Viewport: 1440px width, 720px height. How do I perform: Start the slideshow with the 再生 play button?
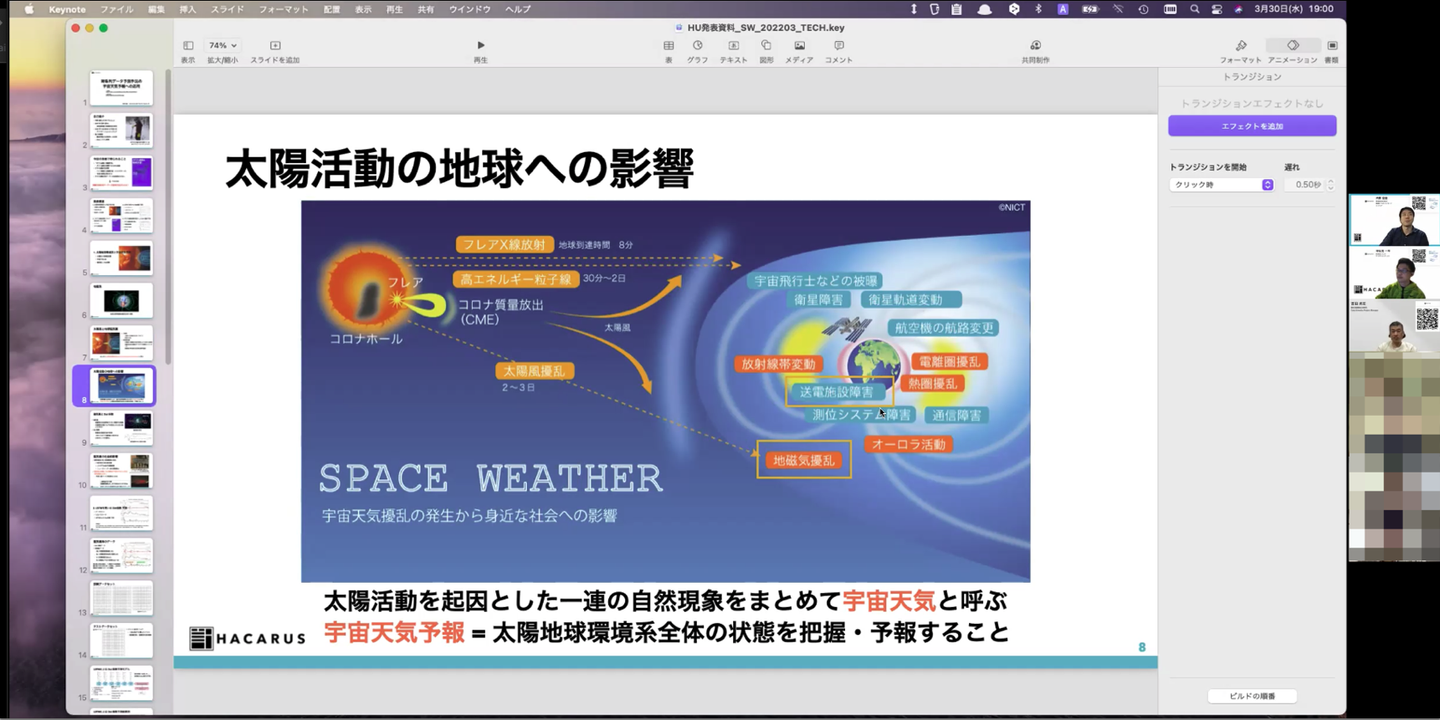[481, 46]
